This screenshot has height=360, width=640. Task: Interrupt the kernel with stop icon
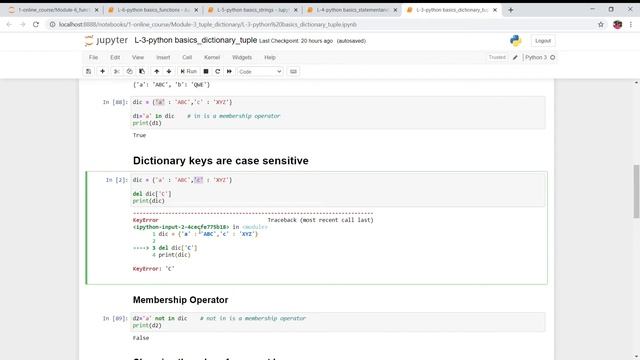(x=206, y=71)
